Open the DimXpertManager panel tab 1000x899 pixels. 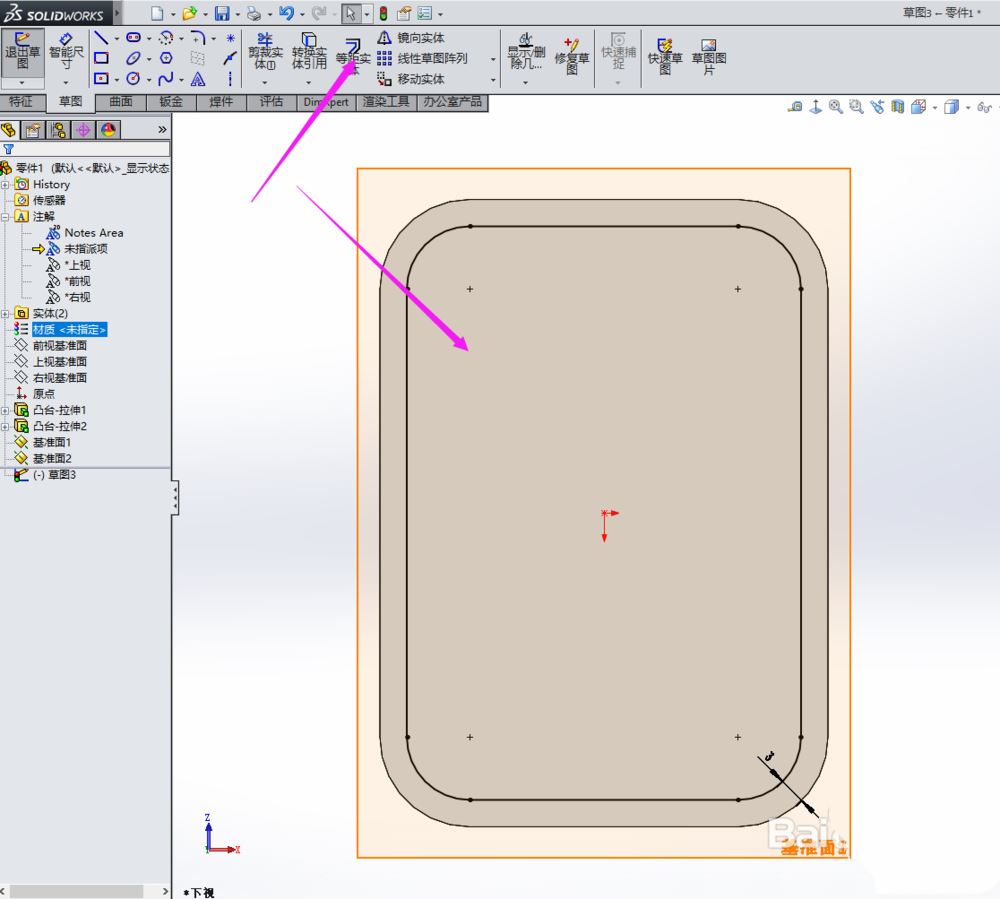coord(84,130)
